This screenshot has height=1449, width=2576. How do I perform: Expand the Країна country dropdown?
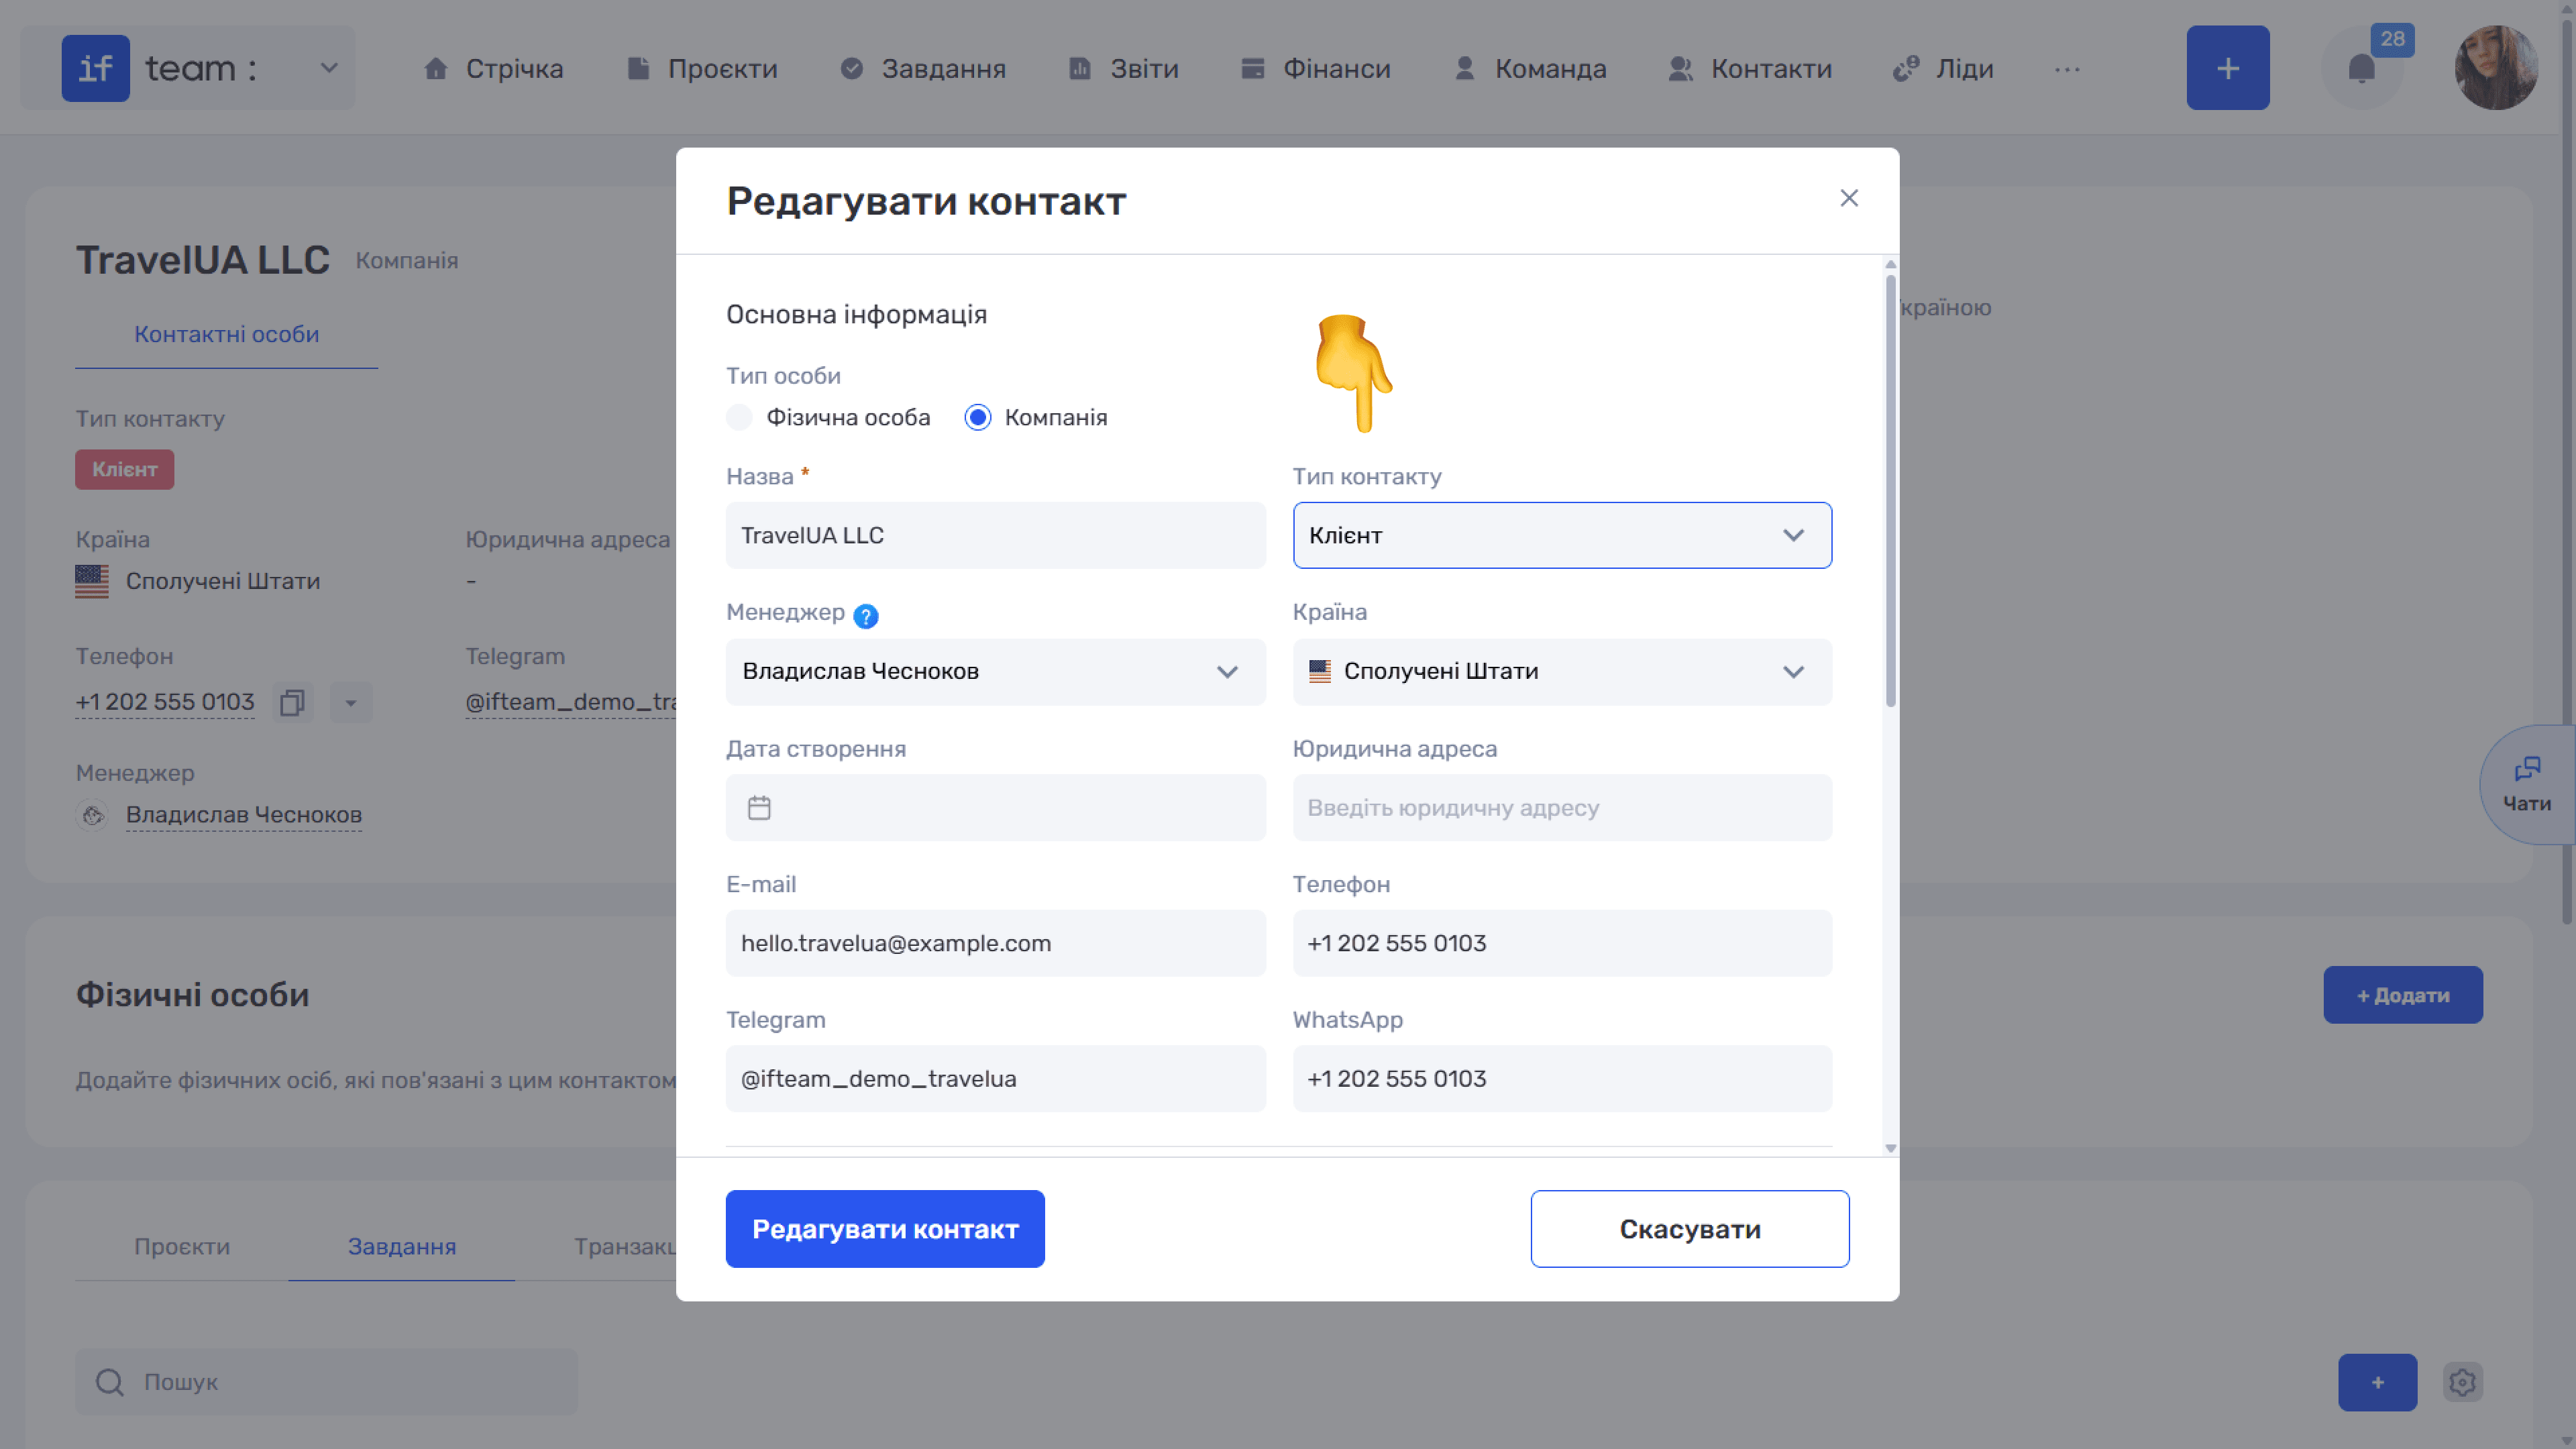[x=1562, y=672]
